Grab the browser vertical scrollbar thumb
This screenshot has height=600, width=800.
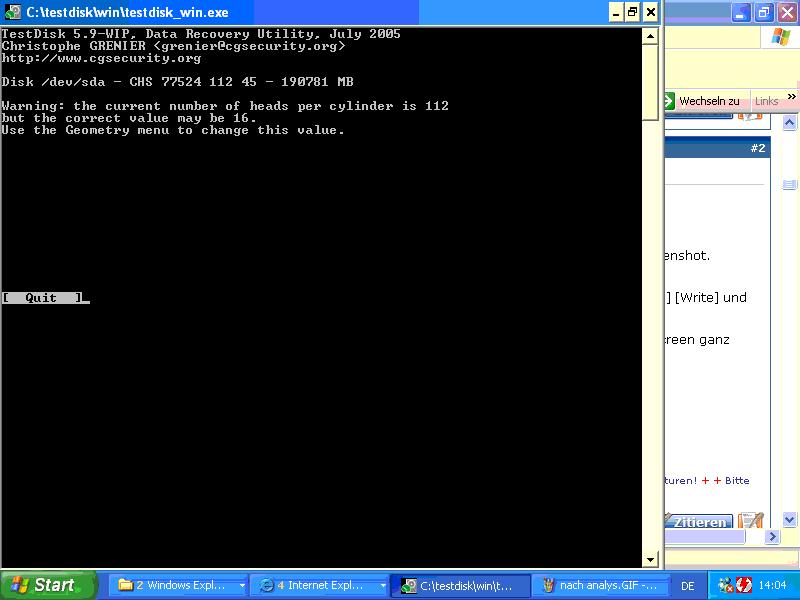point(789,184)
